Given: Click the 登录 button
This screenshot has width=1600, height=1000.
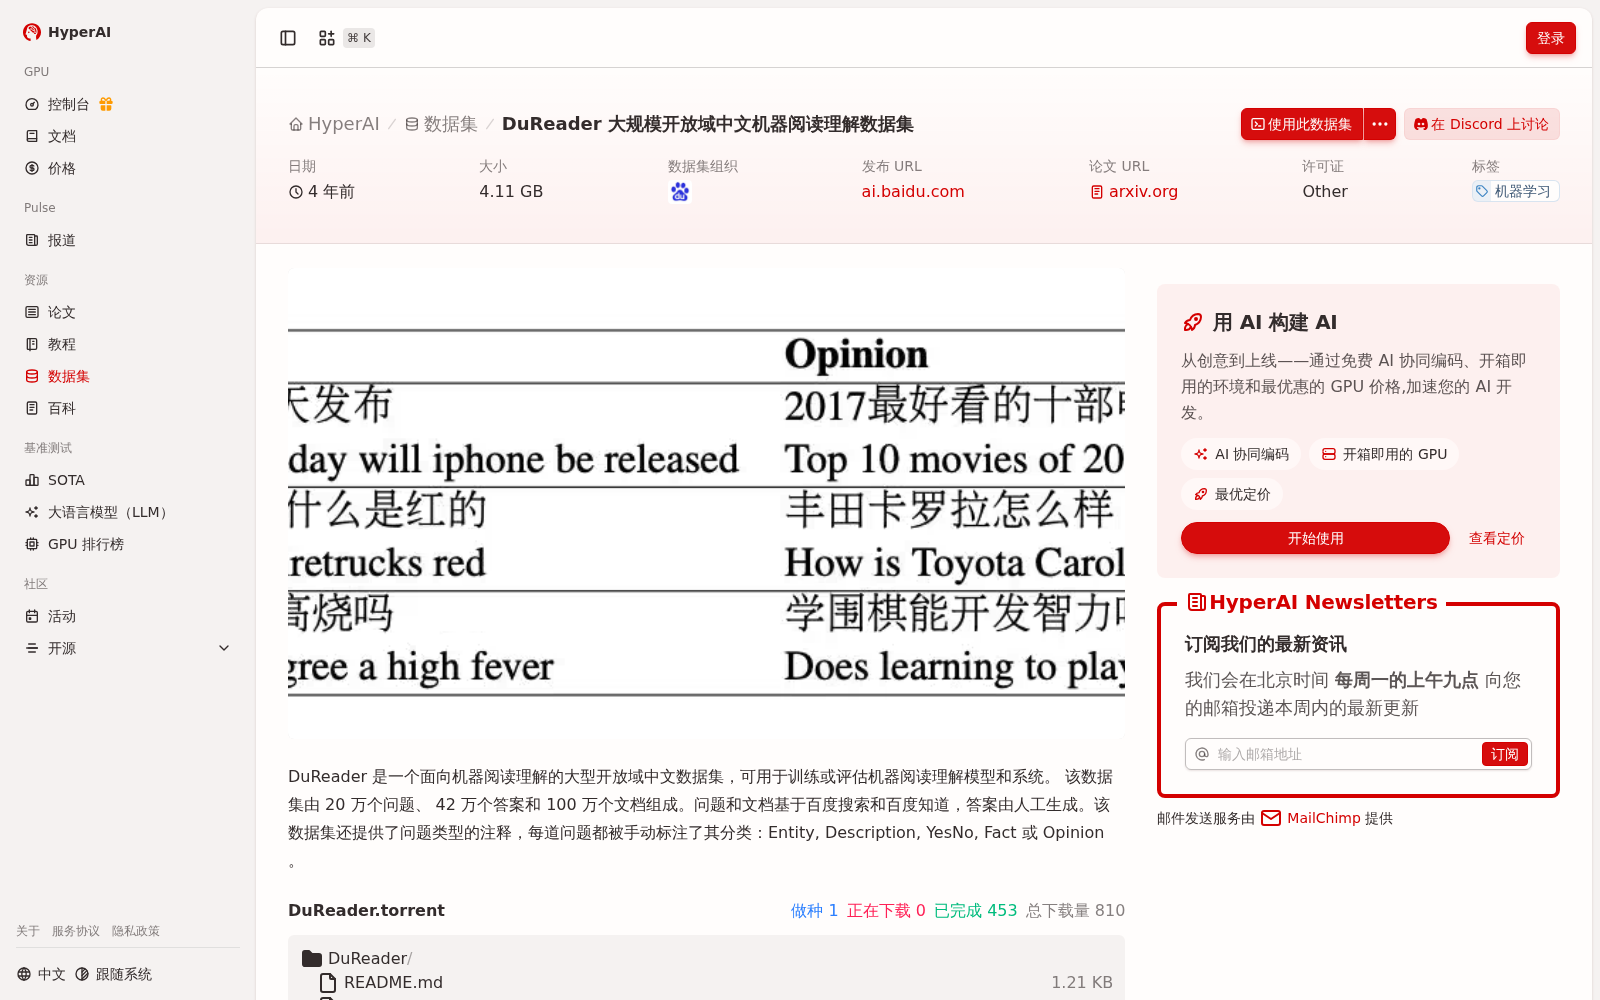Looking at the screenshot, I should (1551, 38).
